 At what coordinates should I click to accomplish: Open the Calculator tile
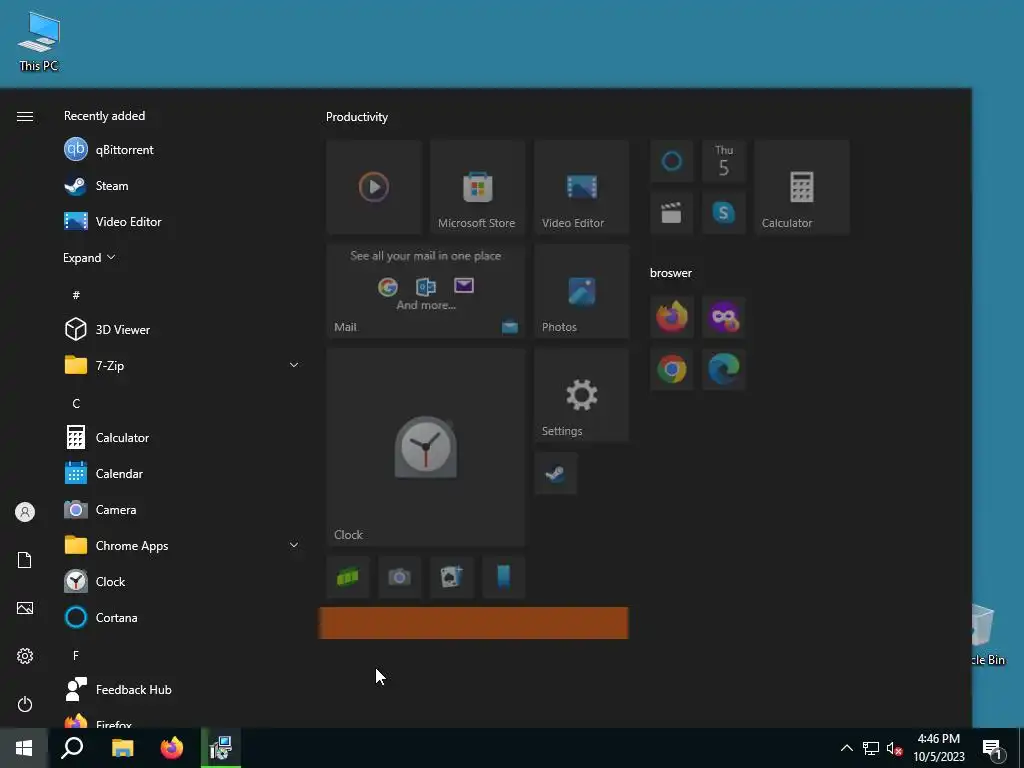pyautogui.click(x=802, y=187)
